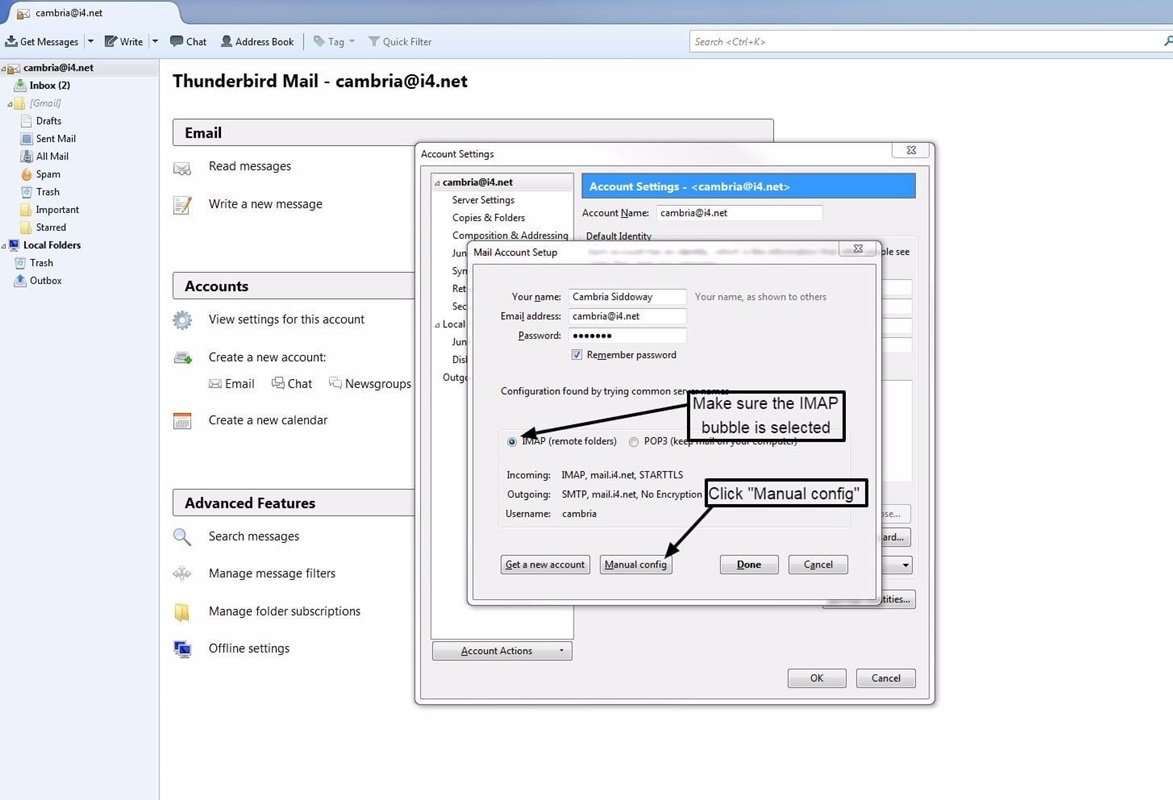Click the account settings gear icon

[182, 320]
